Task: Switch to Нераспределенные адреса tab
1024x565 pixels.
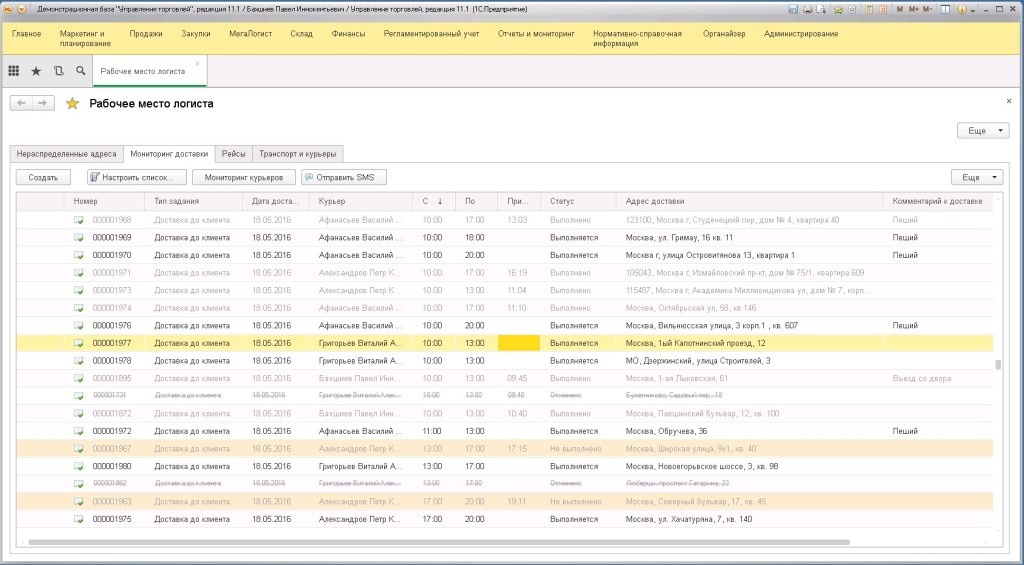Action: (x=67, y=154)
